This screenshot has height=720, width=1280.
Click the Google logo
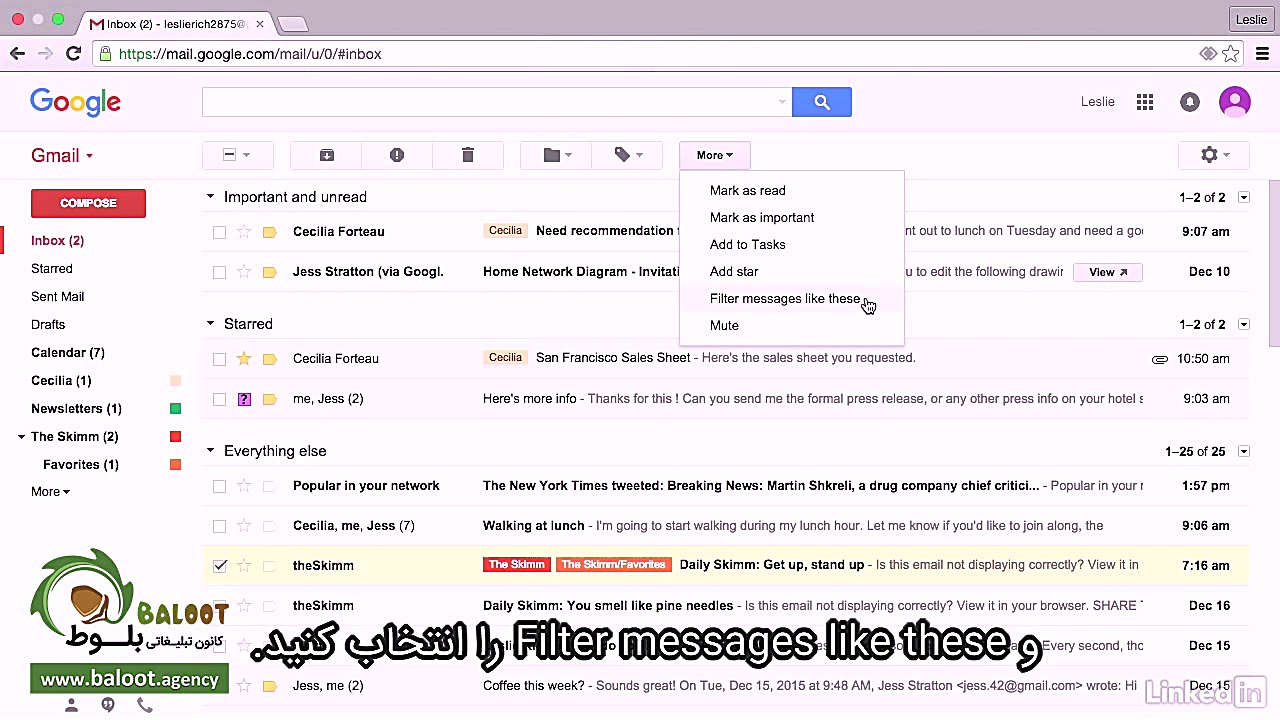(75, 102)
